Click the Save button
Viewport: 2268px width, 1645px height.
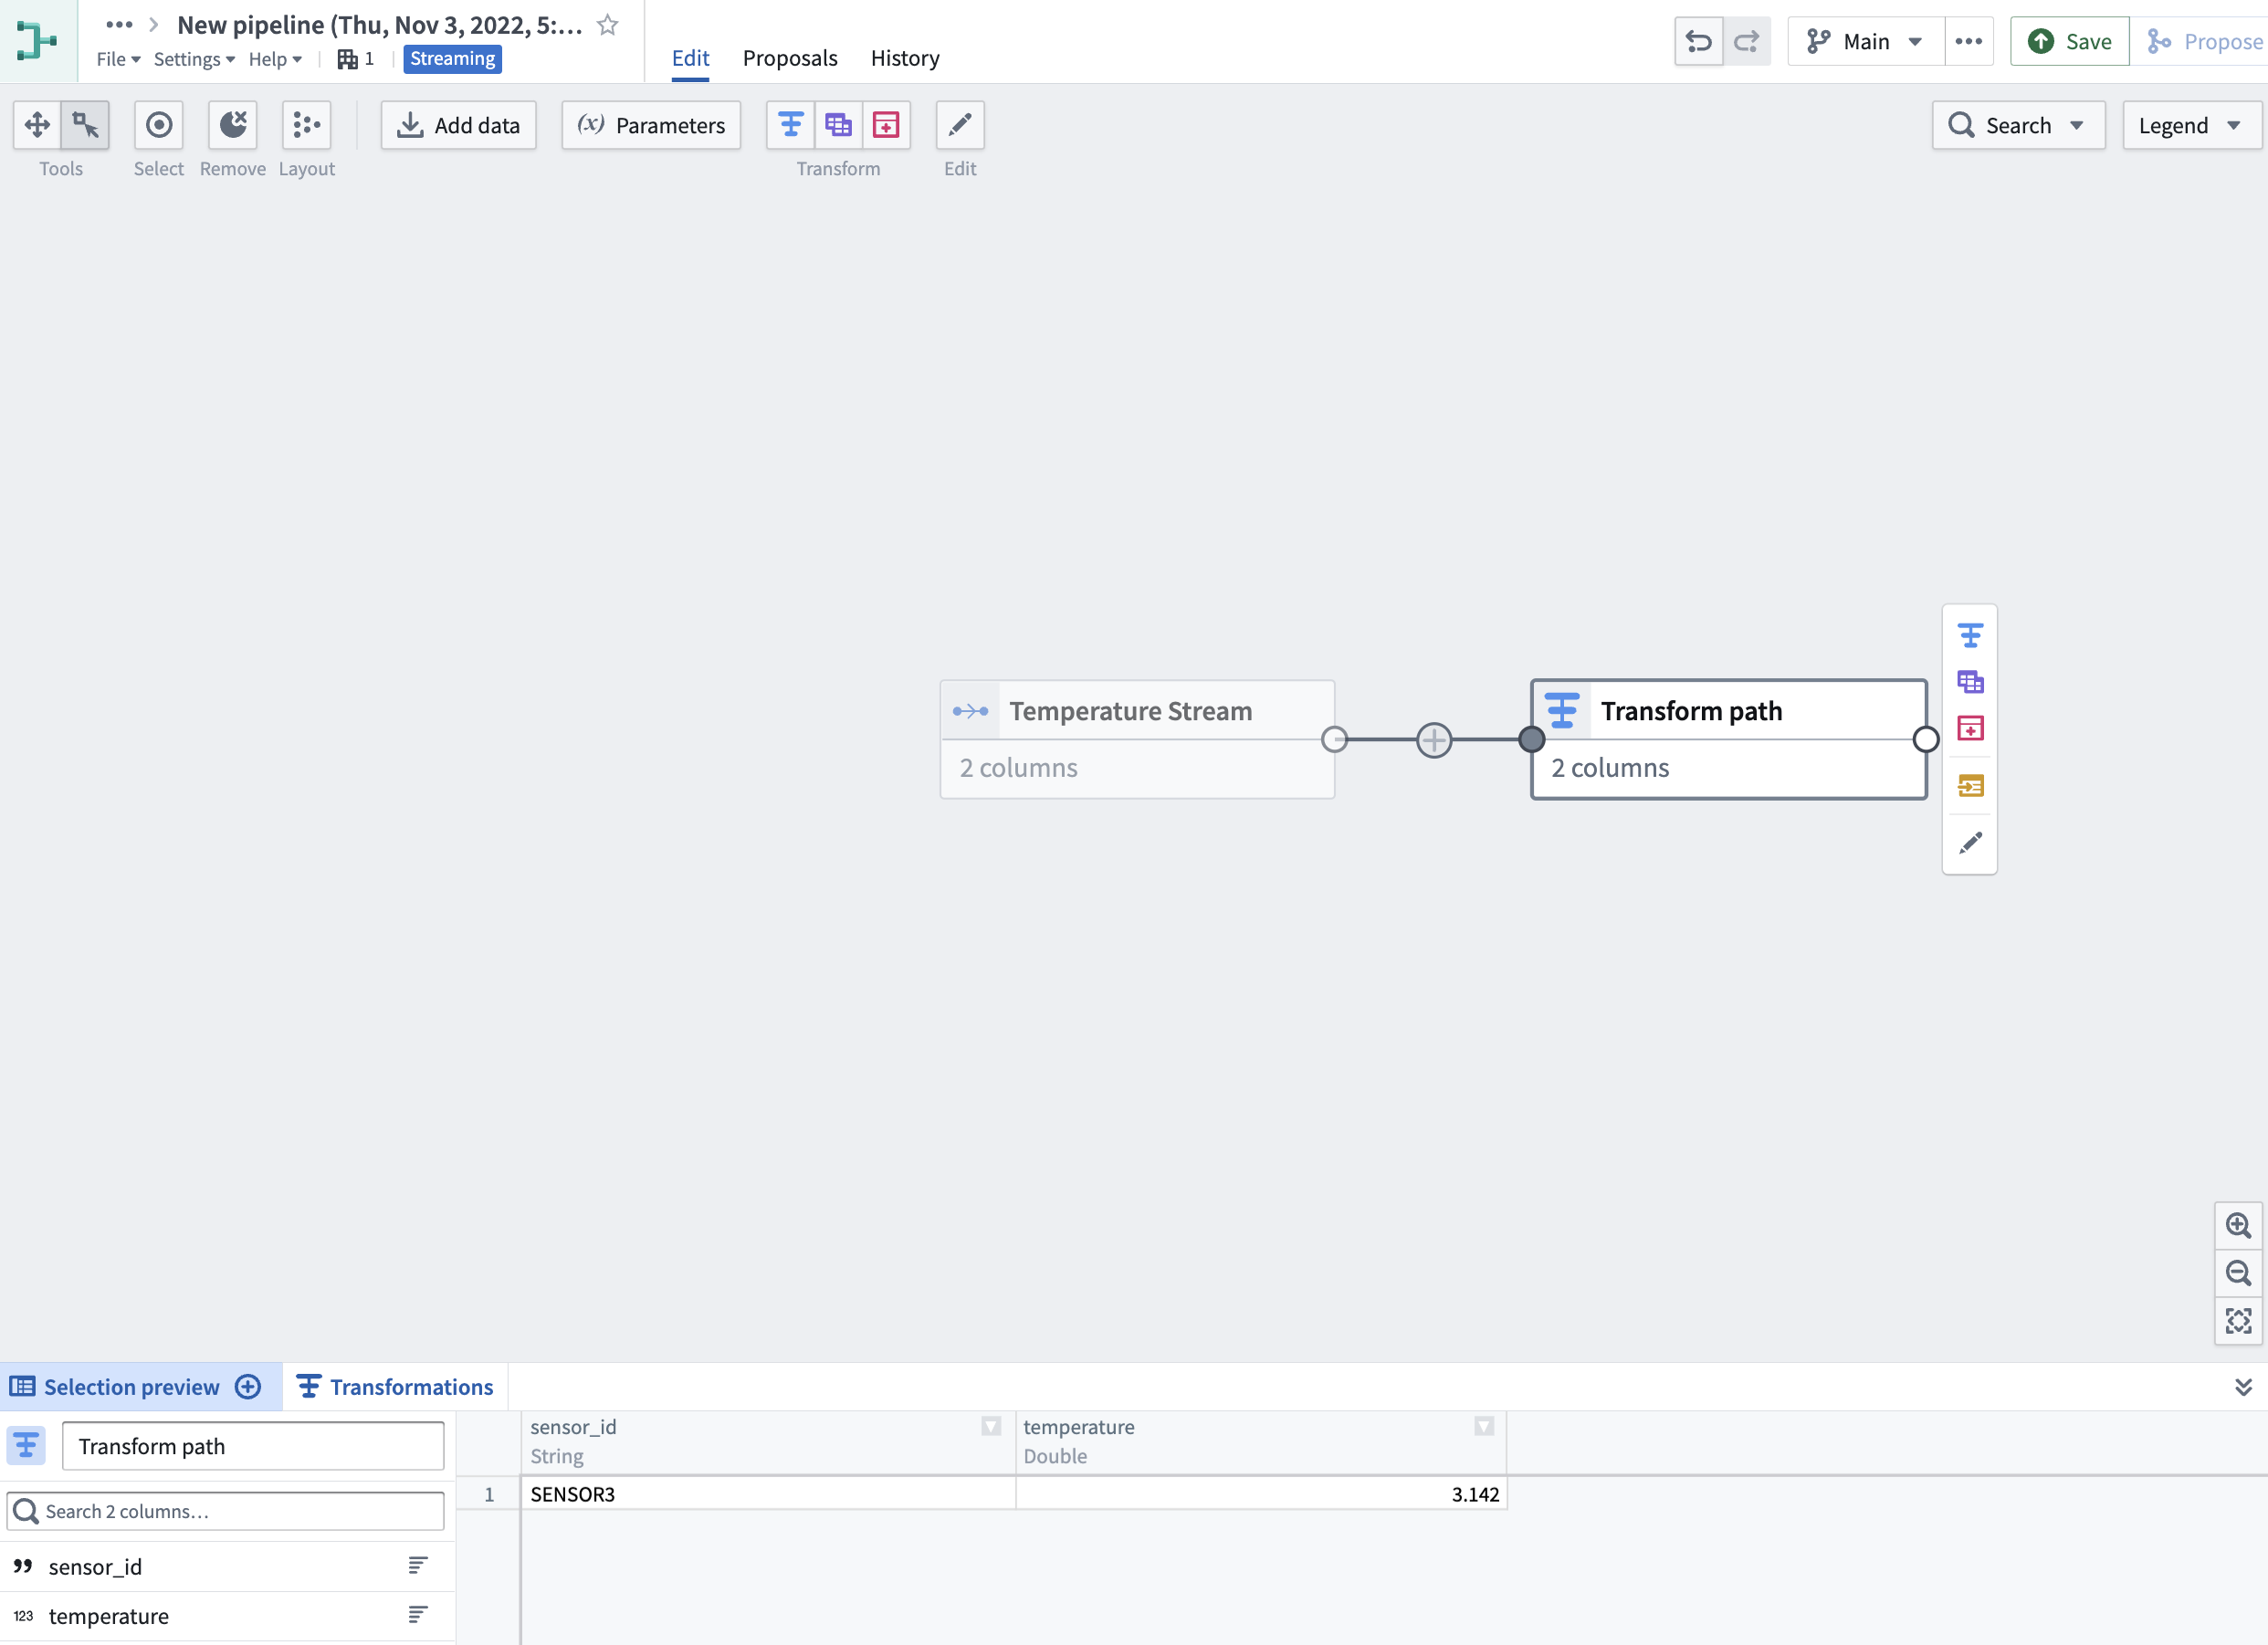click(x=2068, y=41)
